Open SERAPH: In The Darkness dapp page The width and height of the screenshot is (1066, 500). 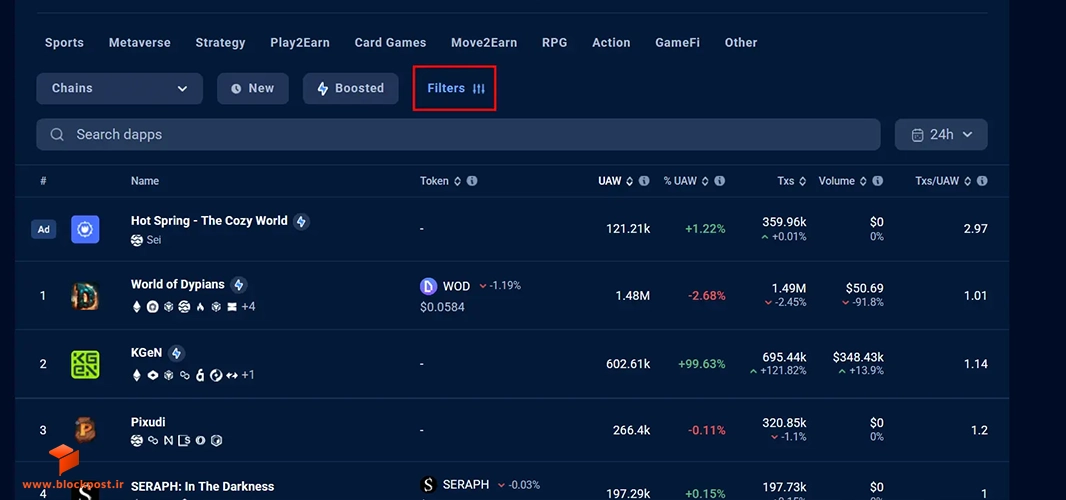tap(203, 486)
